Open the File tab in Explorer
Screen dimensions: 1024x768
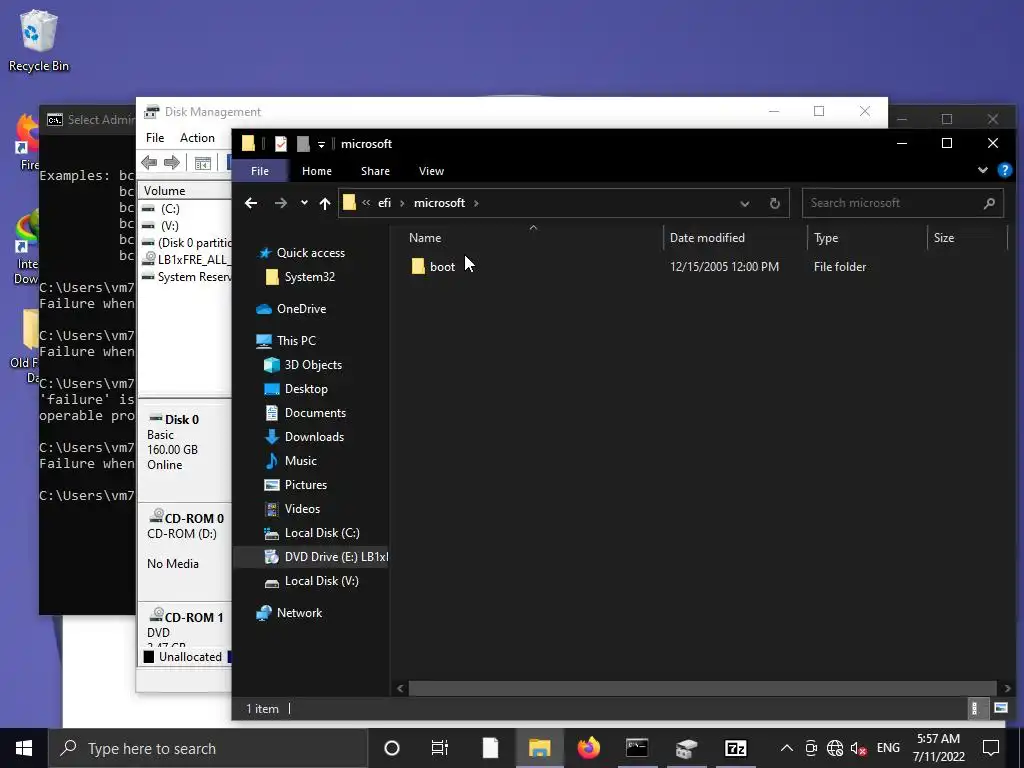(260, 171)
